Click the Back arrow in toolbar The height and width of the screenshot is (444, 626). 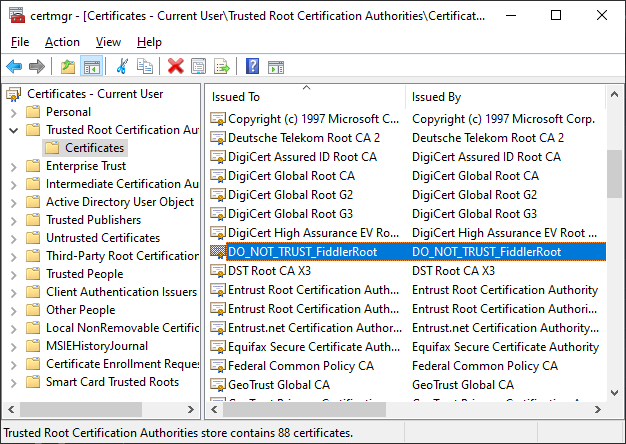(14, 67)
